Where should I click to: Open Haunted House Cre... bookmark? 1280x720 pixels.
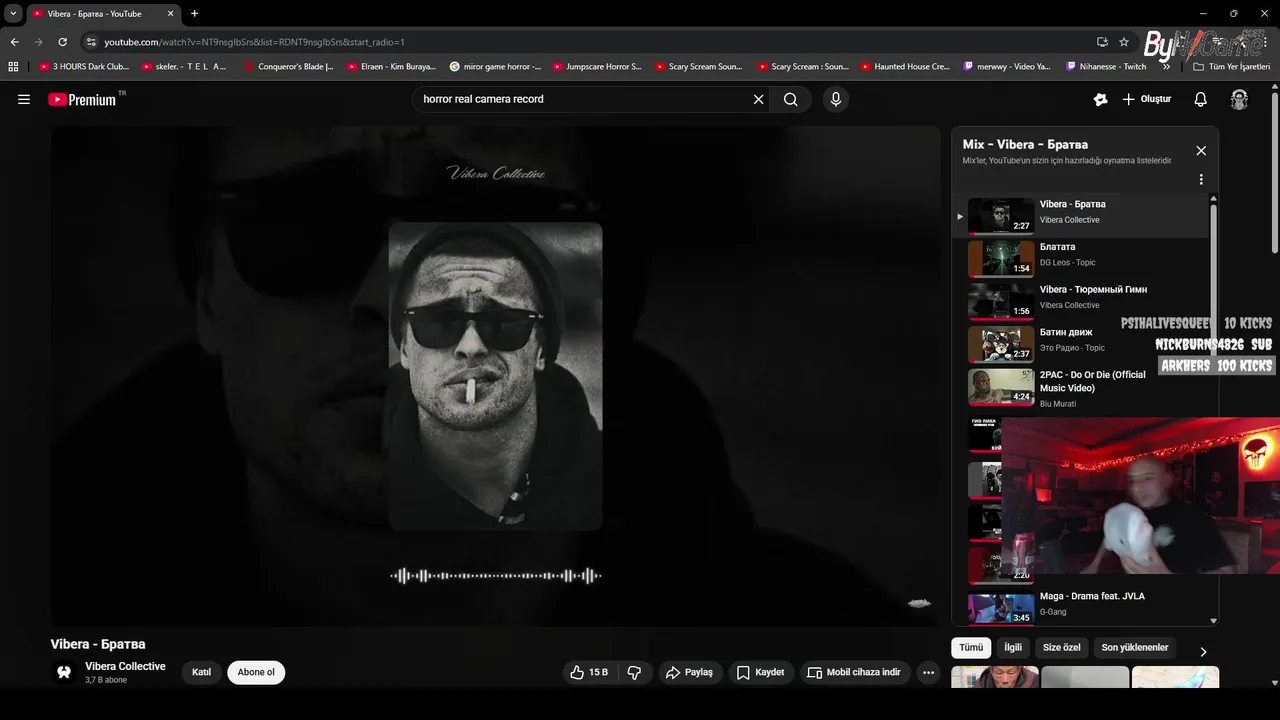coord(904,67)
